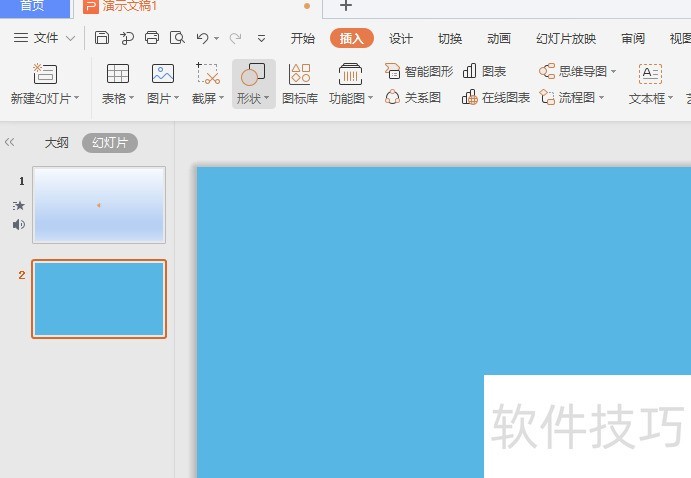Viewport: 691px width, 478px height.
Task: Open a new tab with plus button
Action: pyautogui.click(x=346, y=6)
